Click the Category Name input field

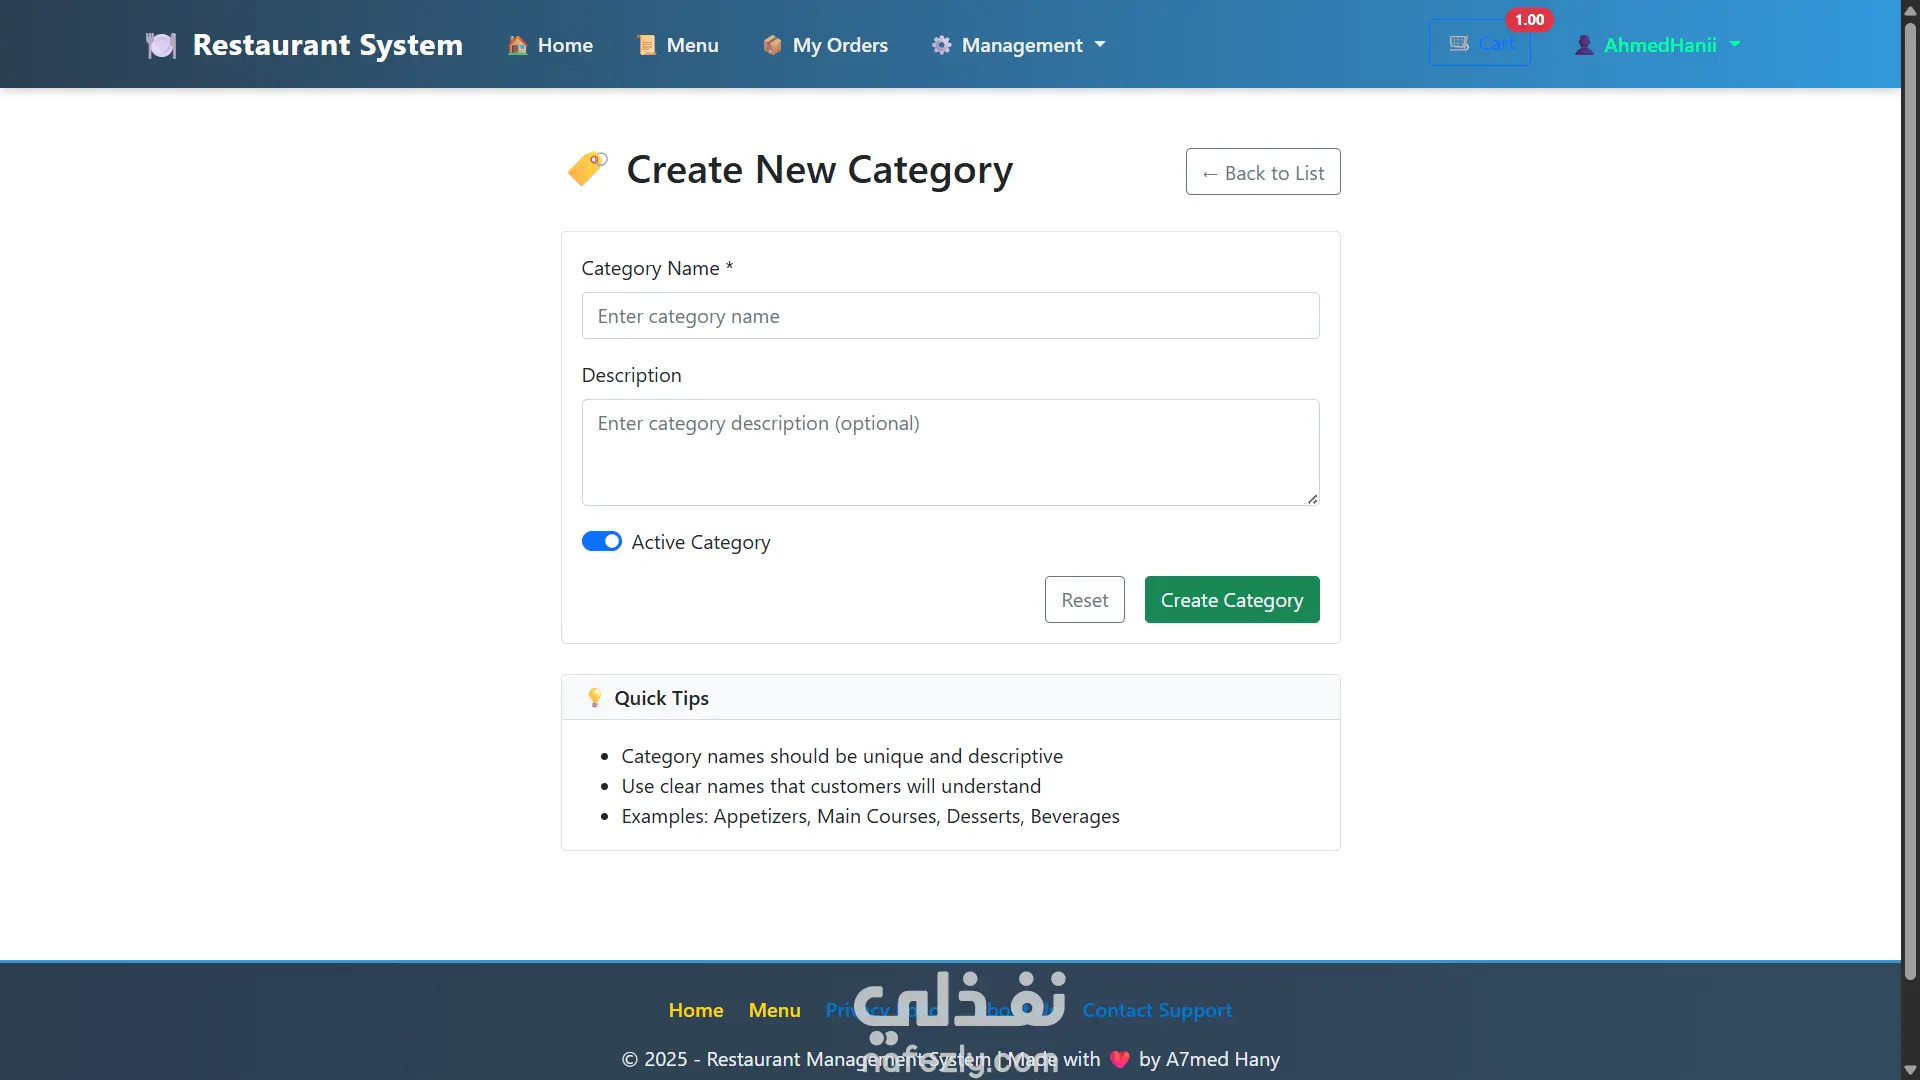click(950, 316)
